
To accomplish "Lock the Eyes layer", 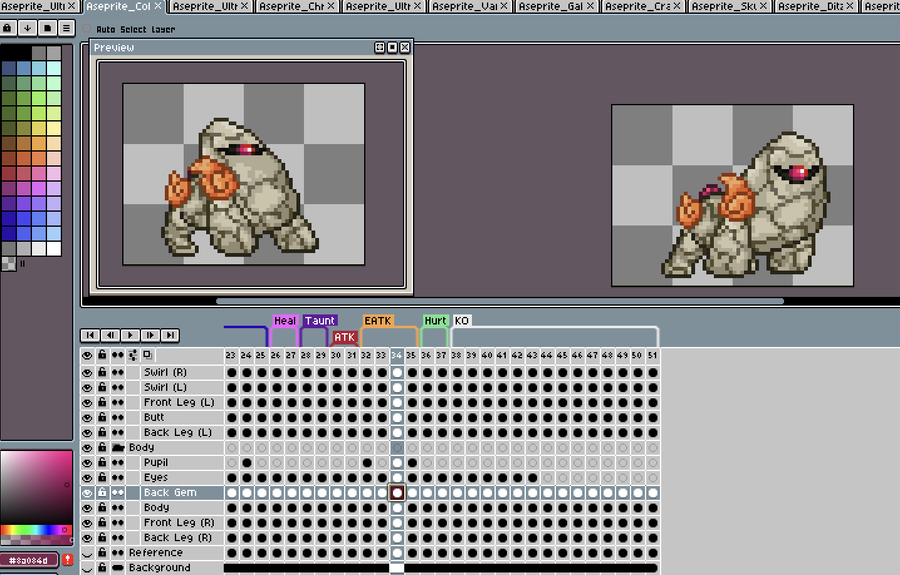I will click(x=102, y=477).
